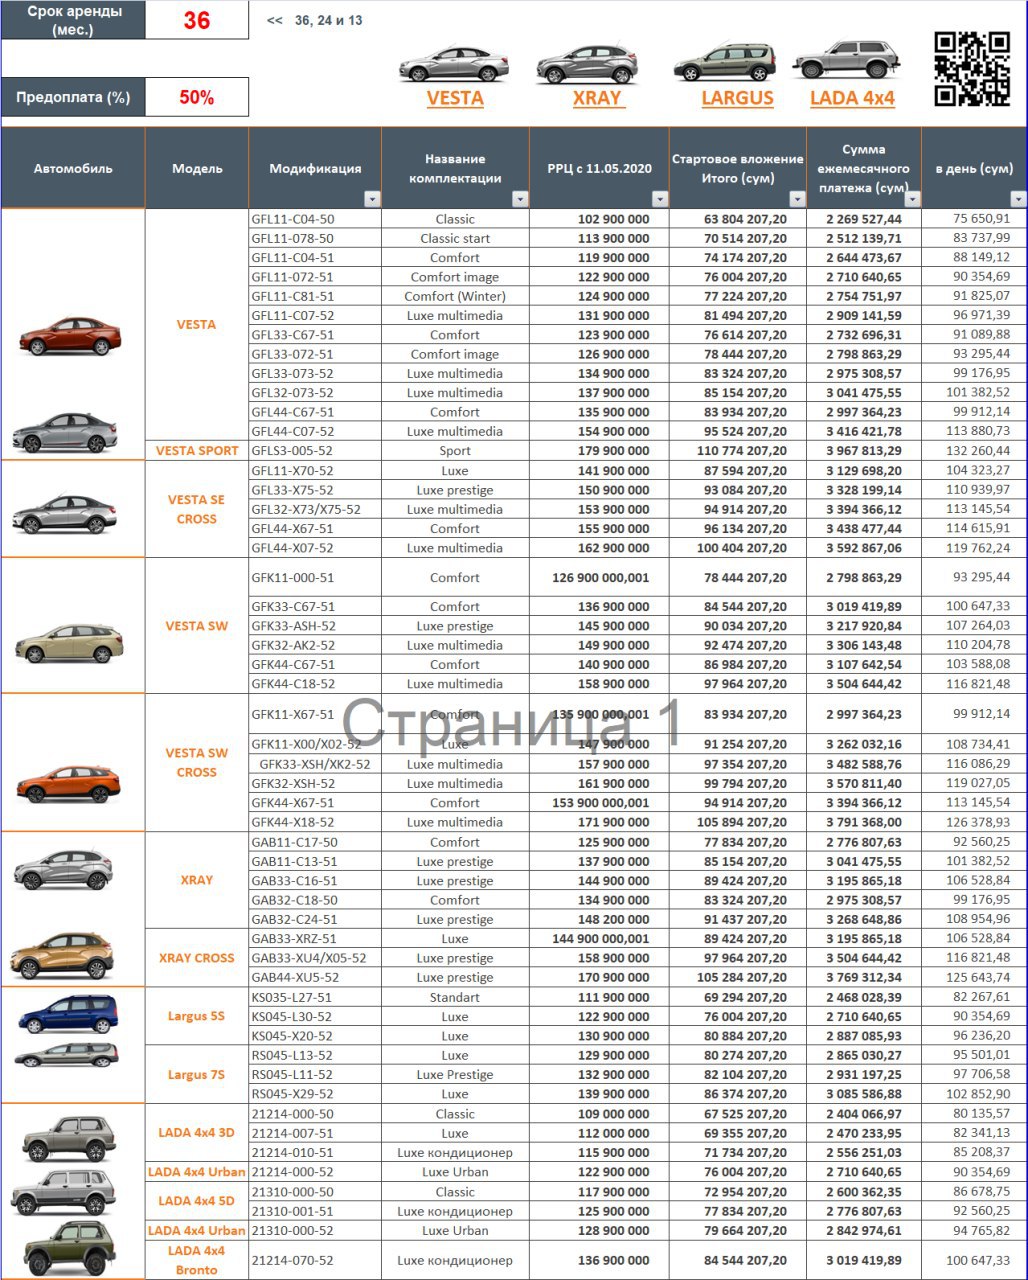Click the beige Vesta SW wagon picture
1028x1280 pixels.
tap(69, 643)
